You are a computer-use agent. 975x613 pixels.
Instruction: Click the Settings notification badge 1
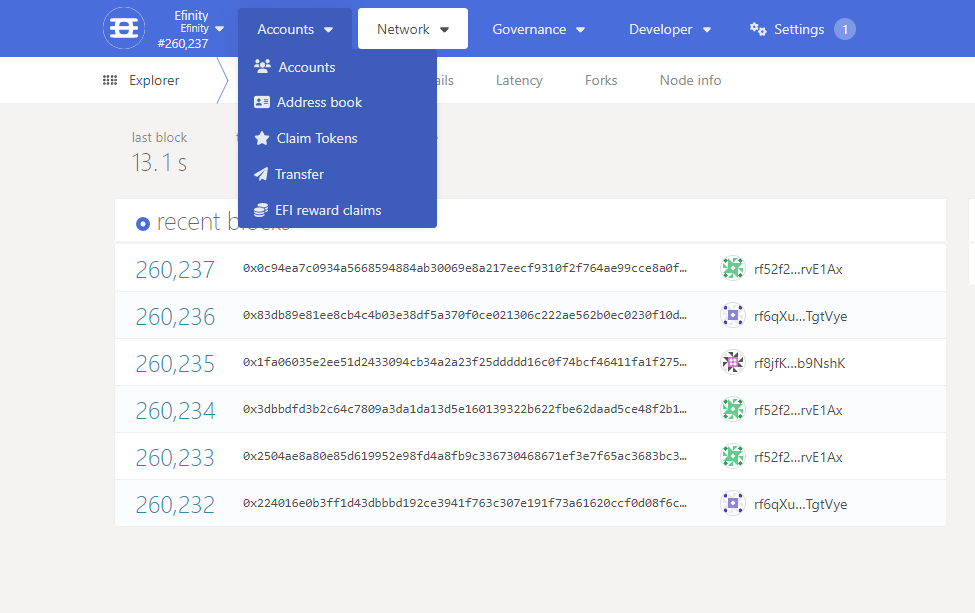844,29
